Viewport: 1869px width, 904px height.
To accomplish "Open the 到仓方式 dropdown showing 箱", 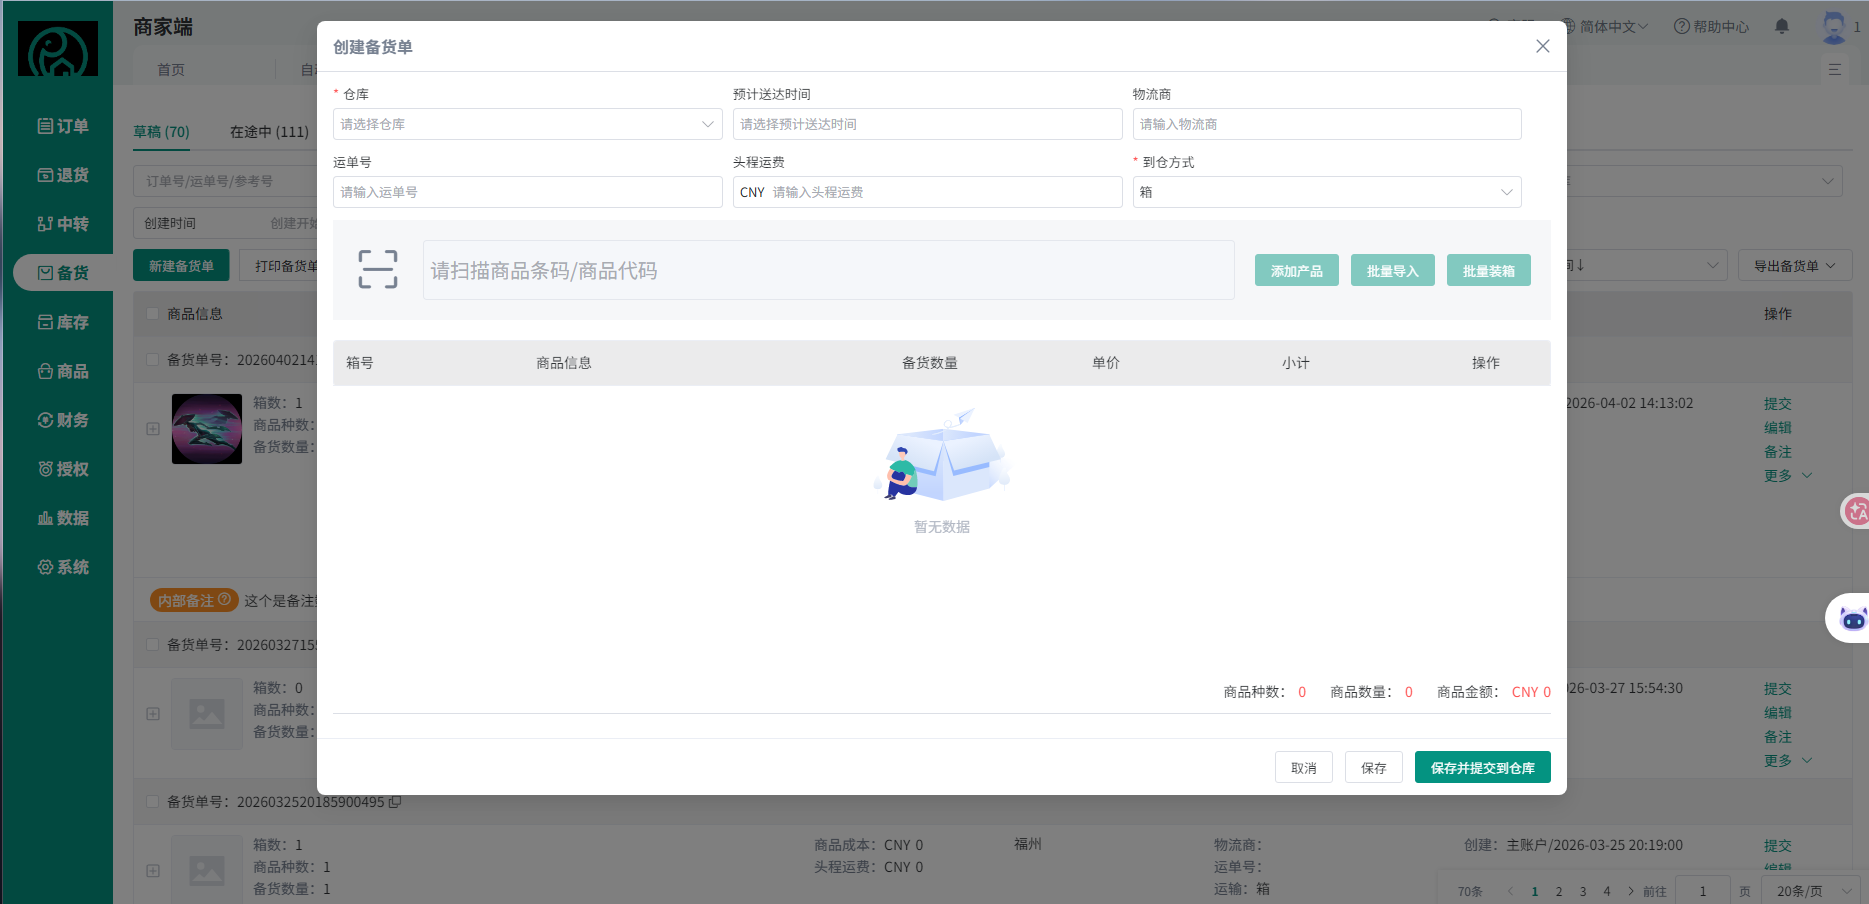I will (1327, 192).
